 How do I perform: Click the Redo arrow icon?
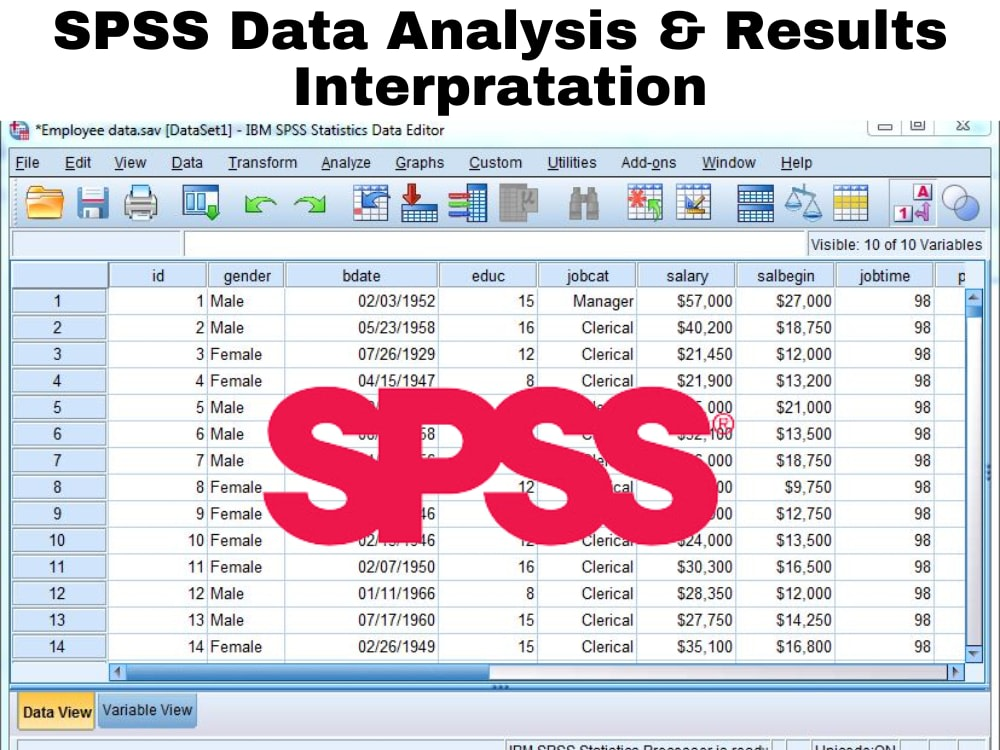pos(309,205)
